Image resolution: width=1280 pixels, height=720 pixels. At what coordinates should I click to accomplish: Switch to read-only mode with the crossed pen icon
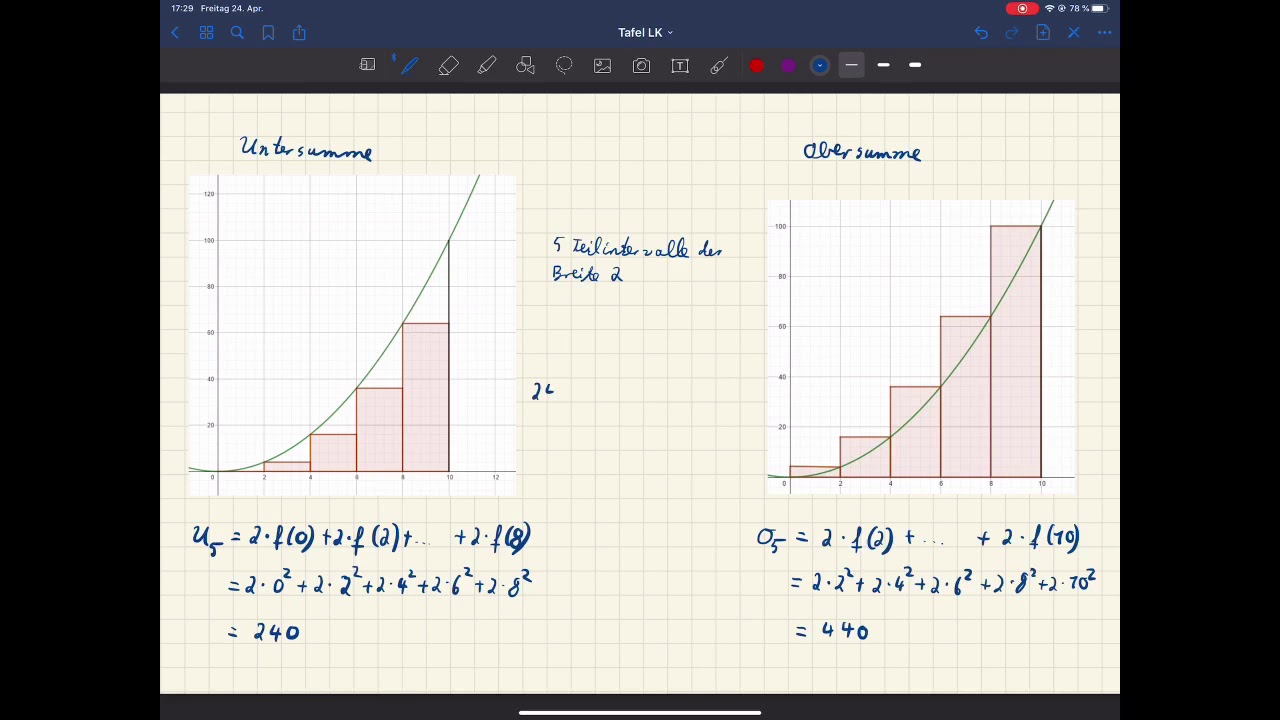point(1074,33)
